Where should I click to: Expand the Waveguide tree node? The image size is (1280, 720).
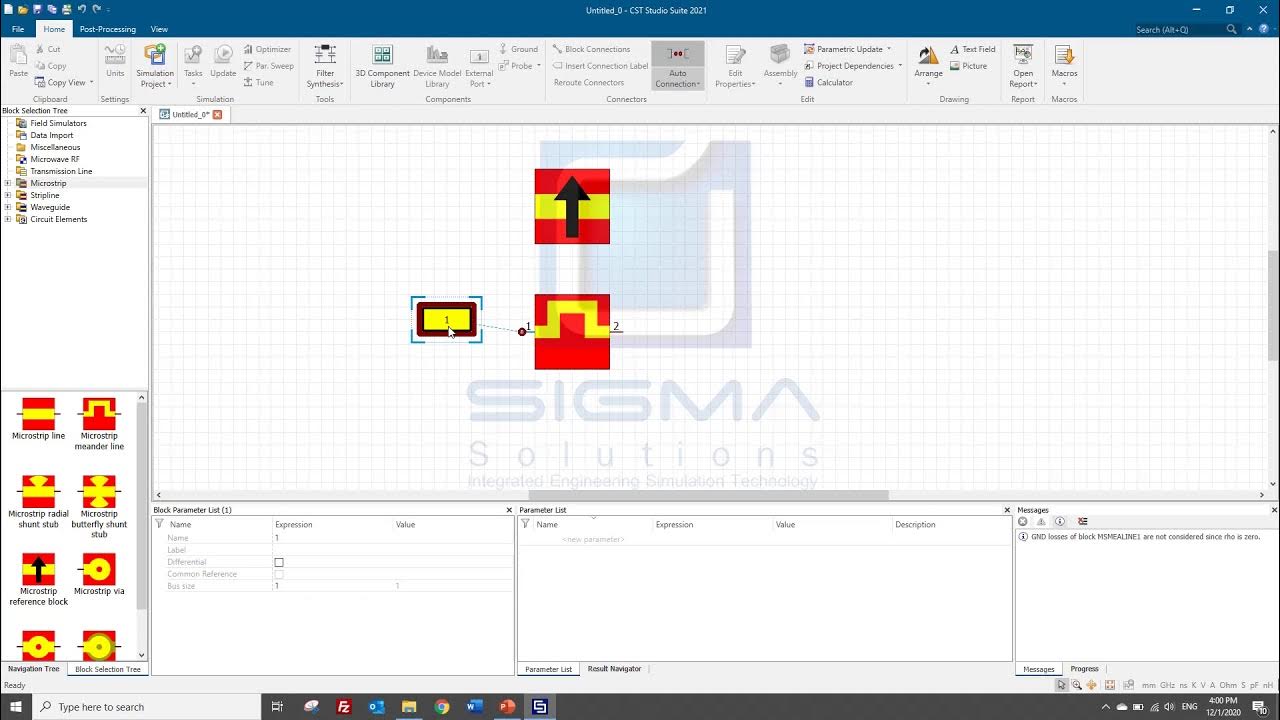click(8, 207)
